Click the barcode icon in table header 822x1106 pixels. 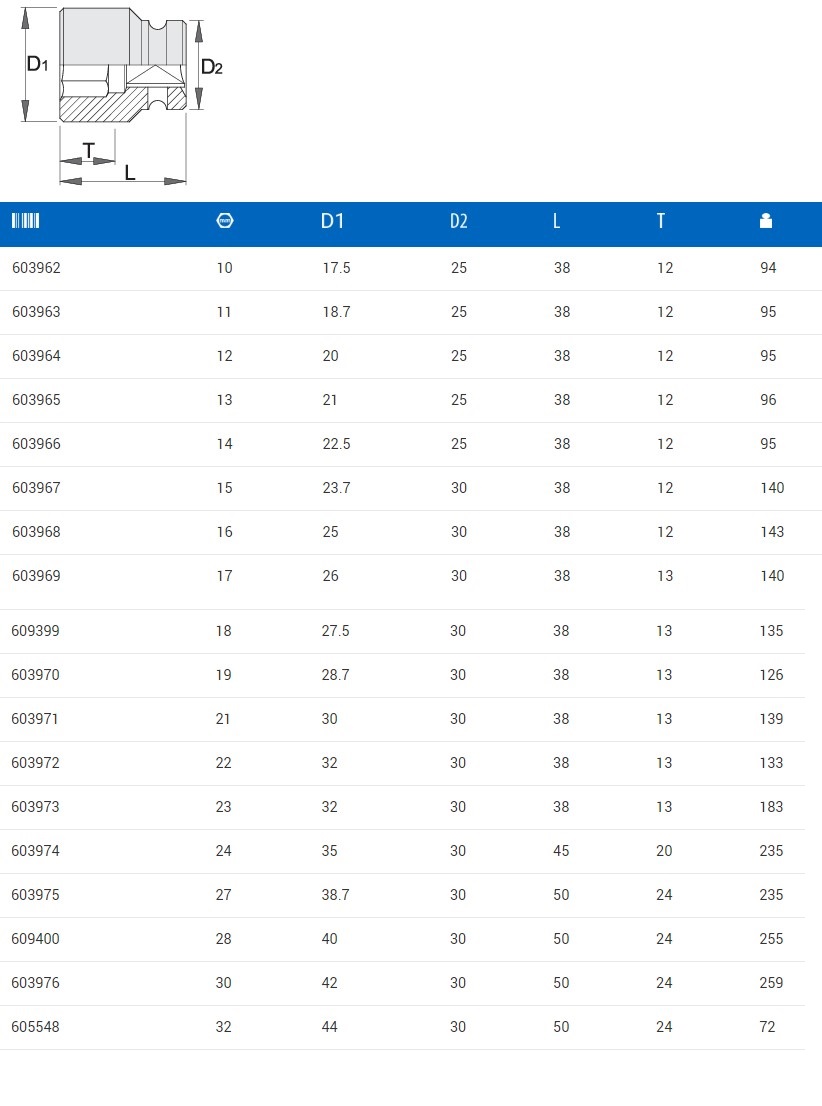pyautogui.click(x=25, y=221)
